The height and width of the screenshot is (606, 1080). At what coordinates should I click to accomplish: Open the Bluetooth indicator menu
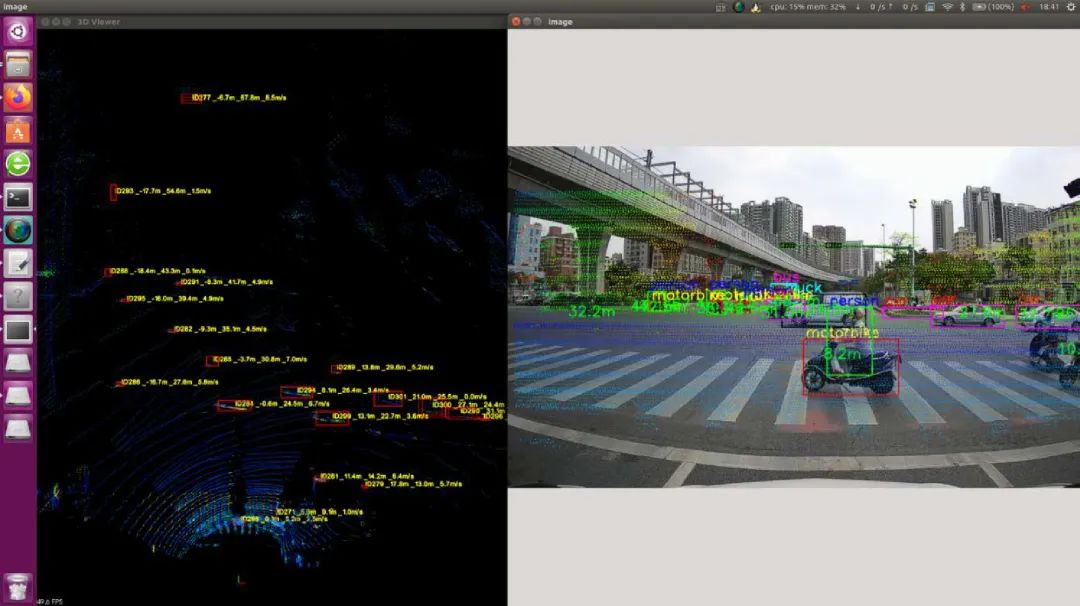[x=963, y=7]
